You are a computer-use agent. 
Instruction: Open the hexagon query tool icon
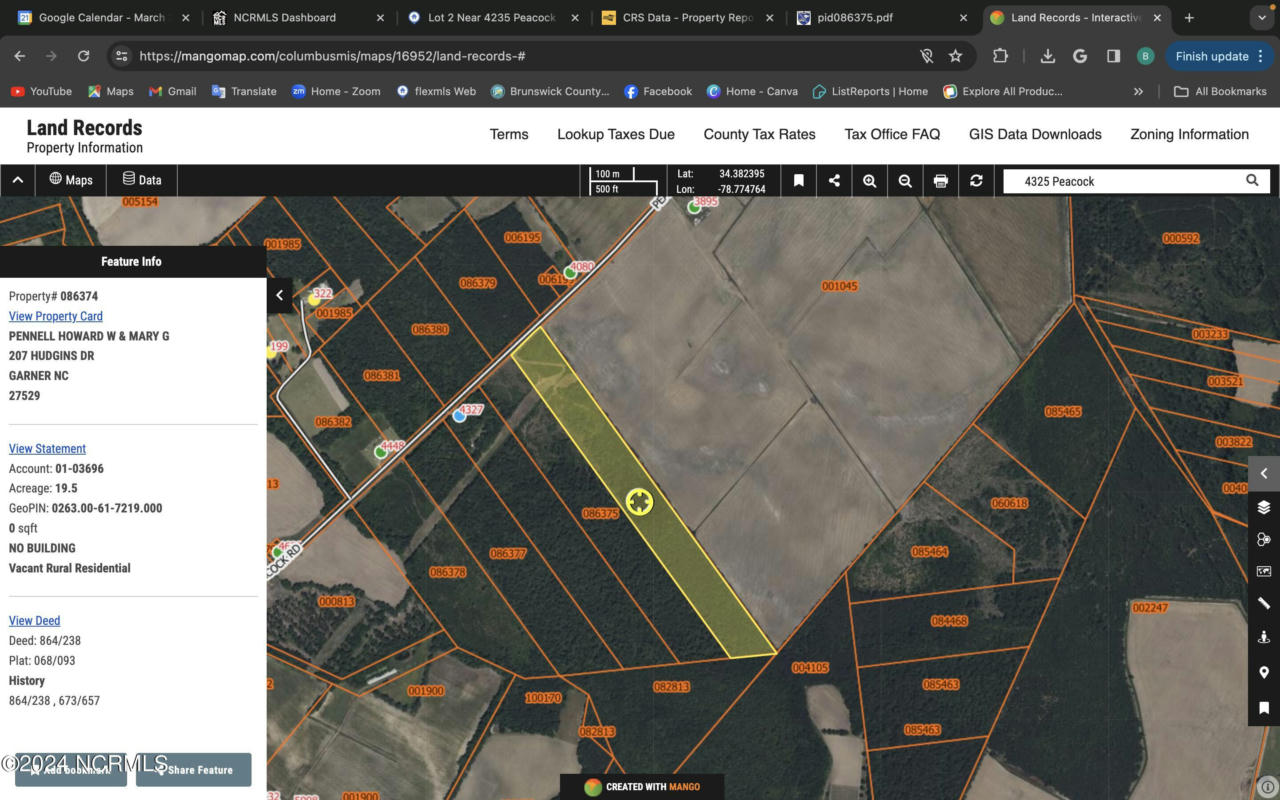click(x=1264, y=539)
